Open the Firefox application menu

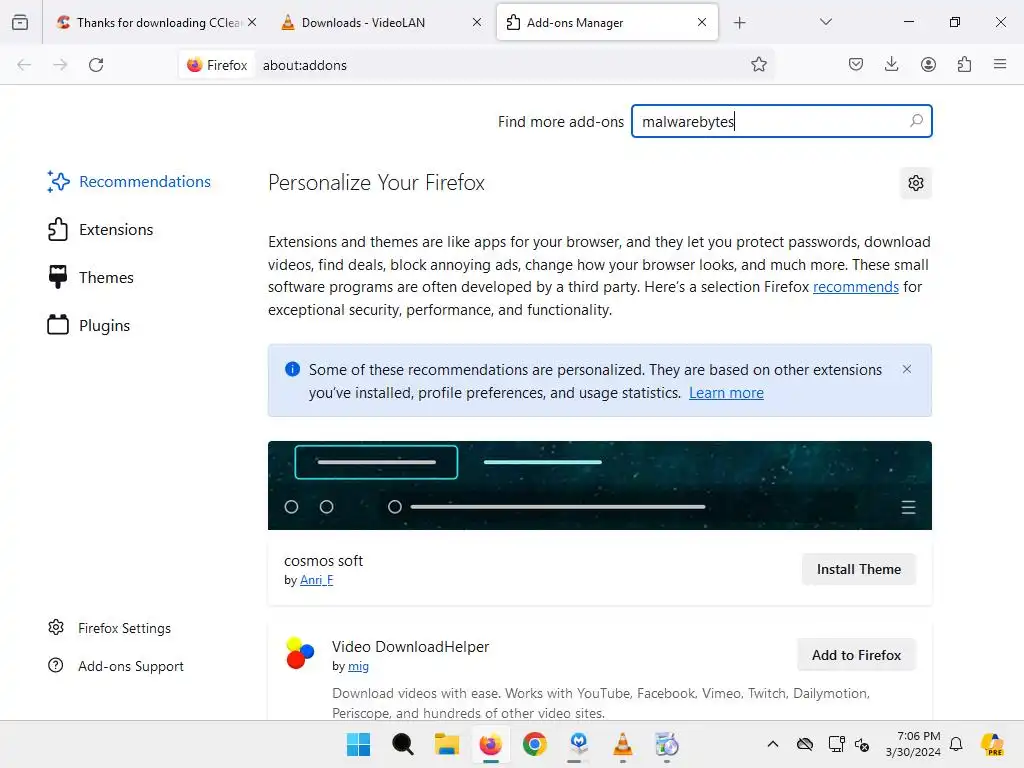click(1000, 64)
